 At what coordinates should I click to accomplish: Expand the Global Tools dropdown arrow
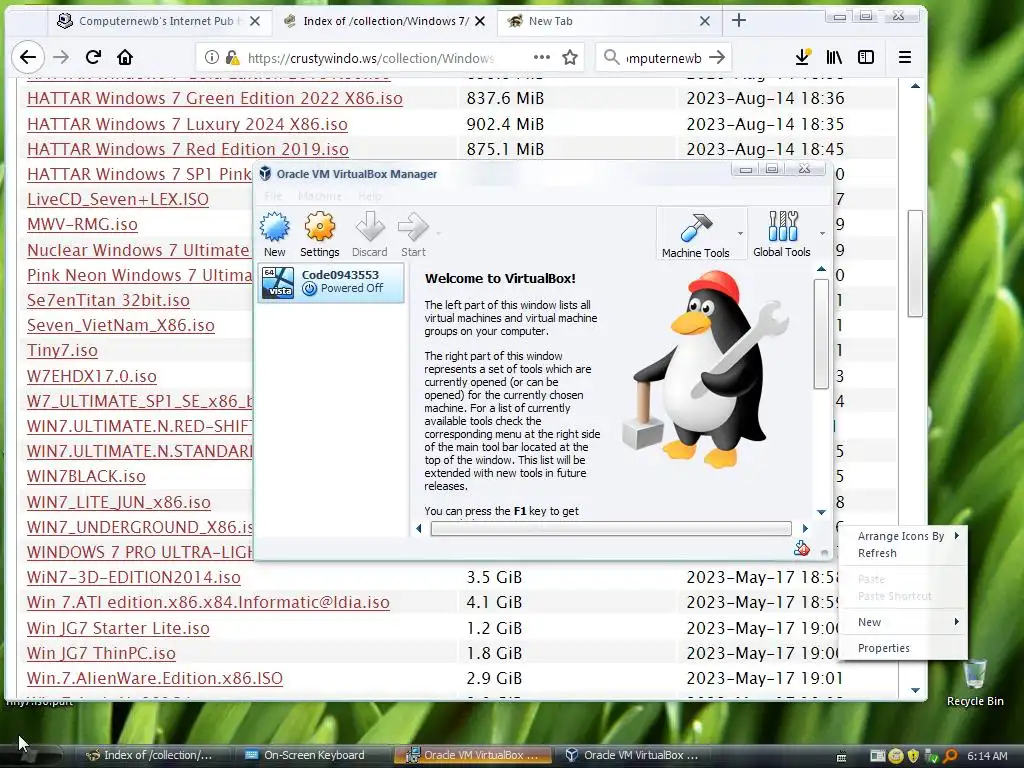(822, 233)
